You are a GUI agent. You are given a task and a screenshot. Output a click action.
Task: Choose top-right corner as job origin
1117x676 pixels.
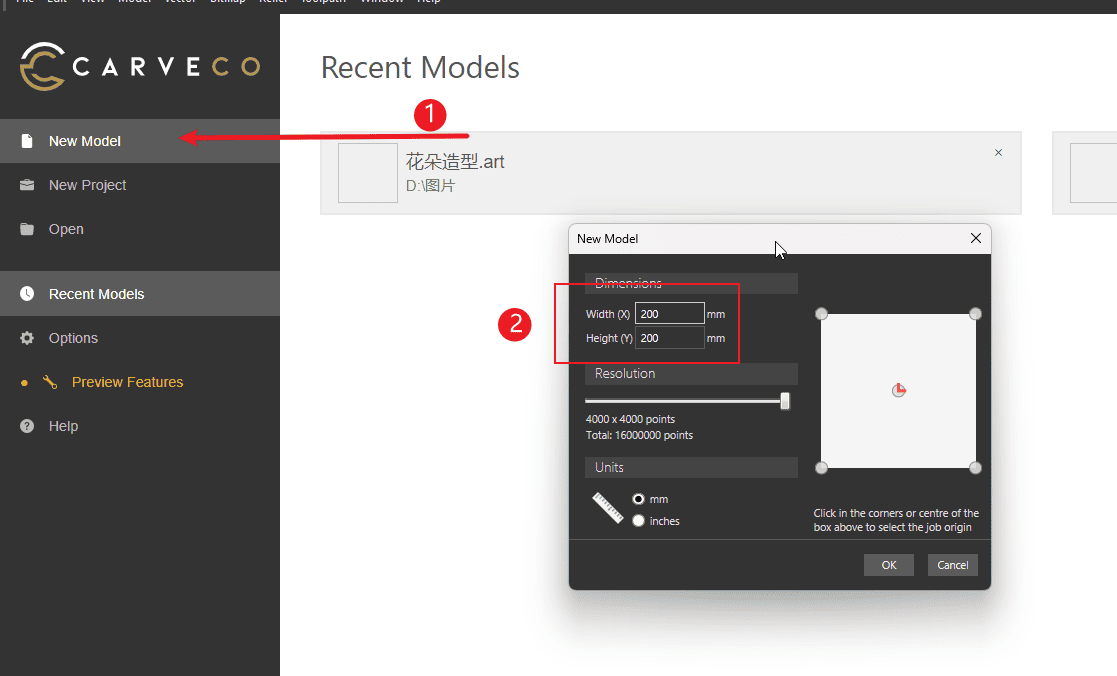pyautogui.click(x=975, y=314)
